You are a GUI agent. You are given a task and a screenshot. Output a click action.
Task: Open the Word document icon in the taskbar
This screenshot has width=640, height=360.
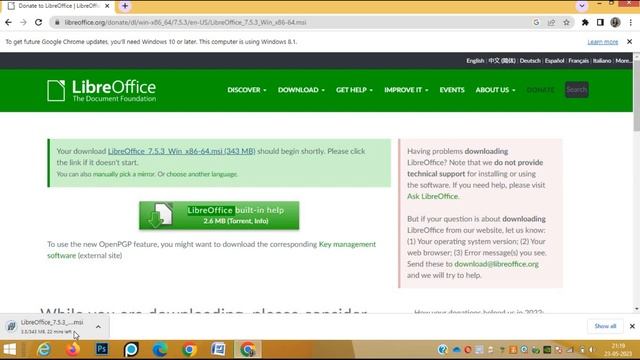[218, 349]
